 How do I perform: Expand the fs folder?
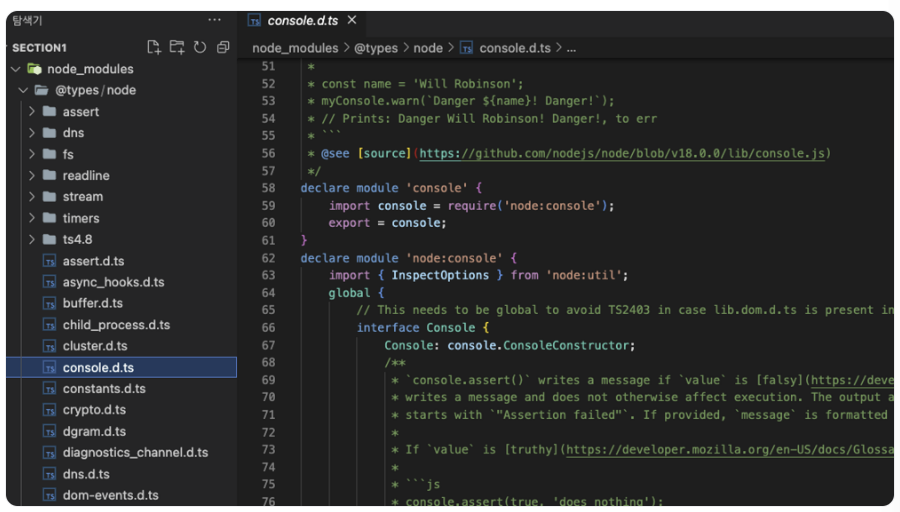(x=32, y=154)
